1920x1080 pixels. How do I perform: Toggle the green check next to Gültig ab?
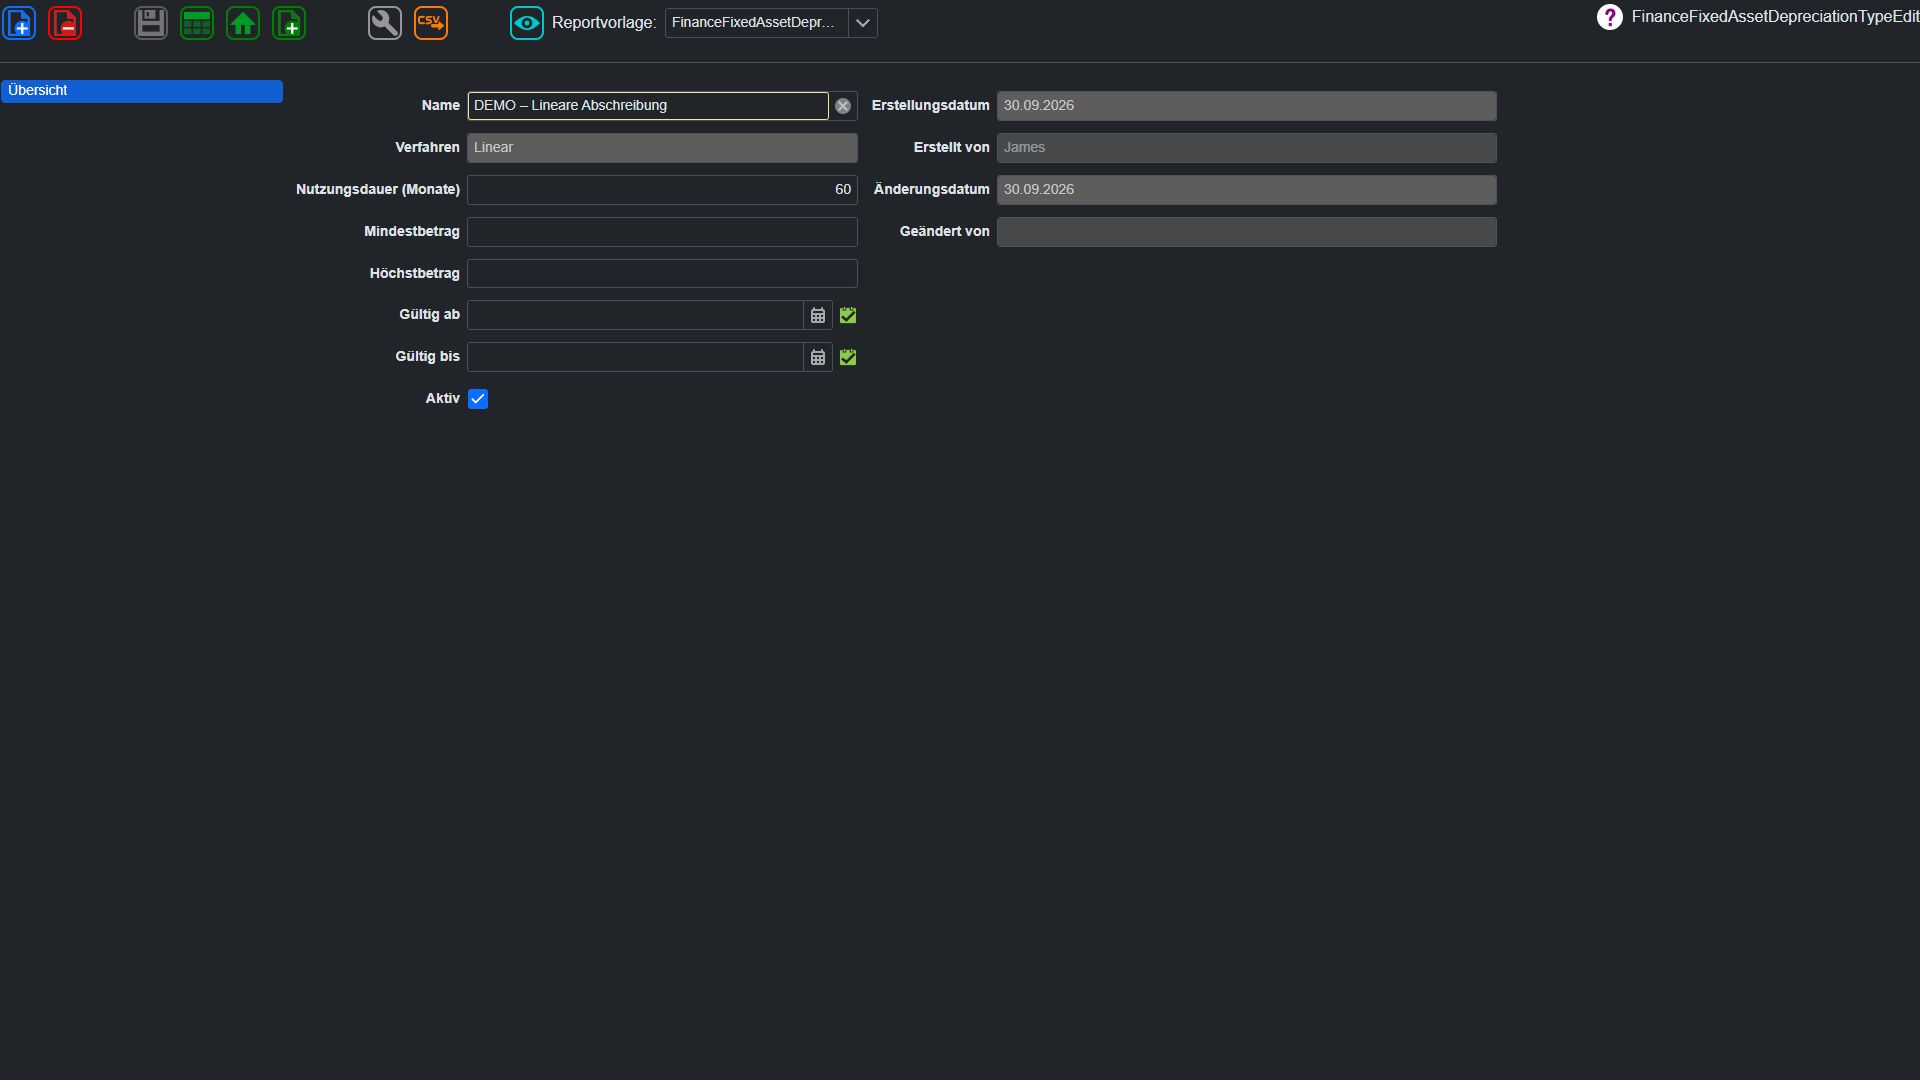(x=848, y=315)
